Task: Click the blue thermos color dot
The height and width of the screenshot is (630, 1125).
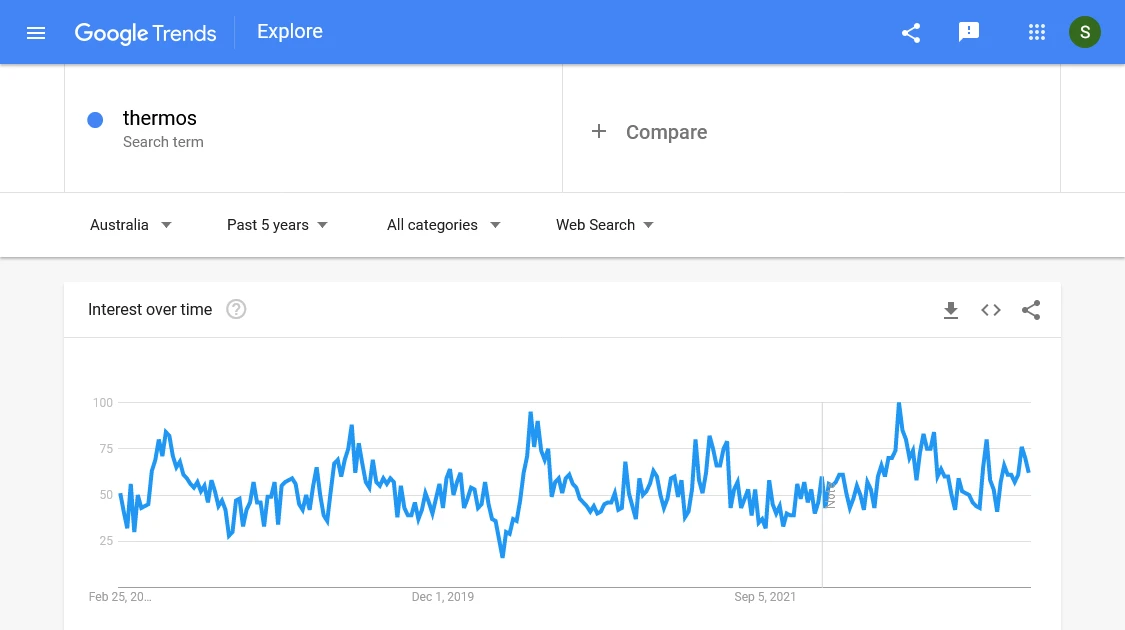Action: point(95,120)
